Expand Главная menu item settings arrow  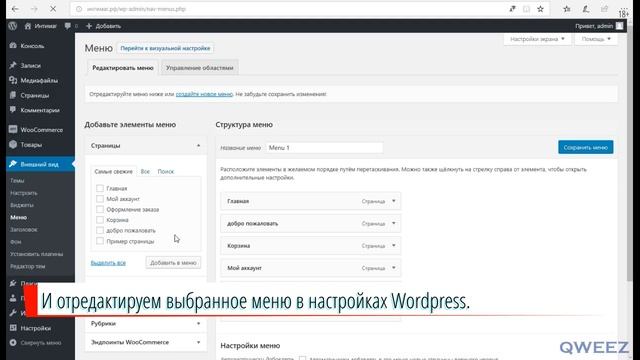(x=393, y=201)
